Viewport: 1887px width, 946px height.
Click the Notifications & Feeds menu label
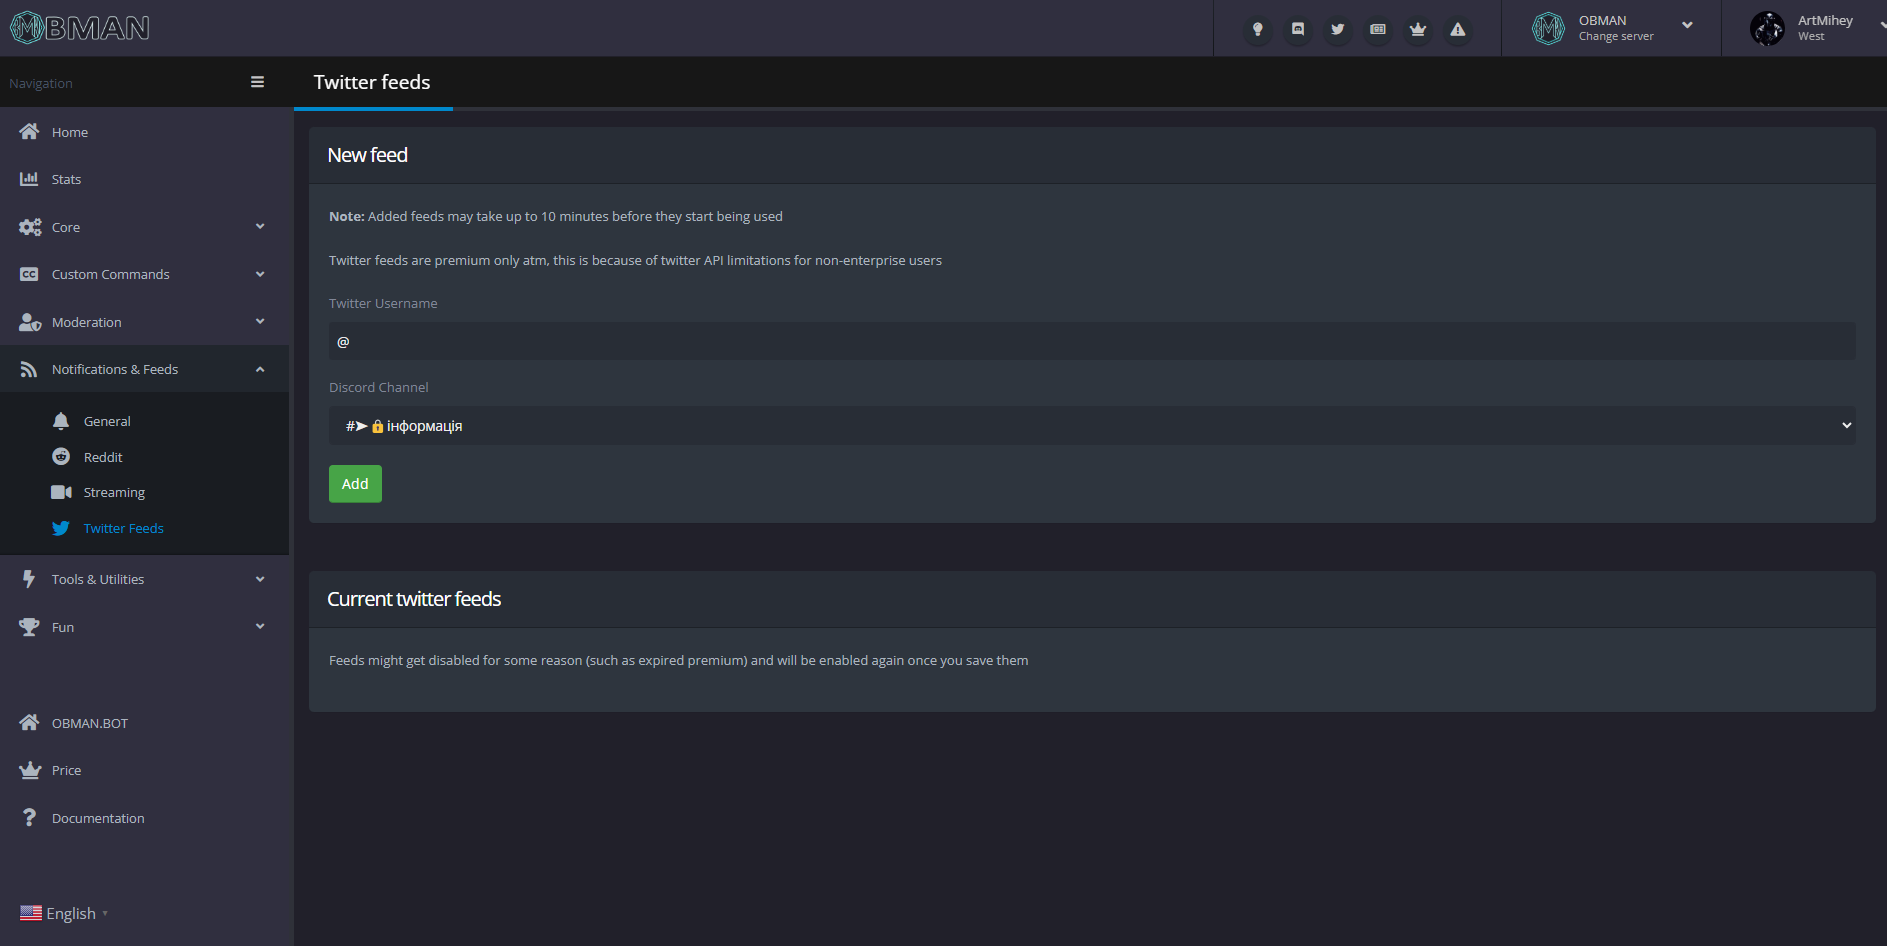pos(115,369)
